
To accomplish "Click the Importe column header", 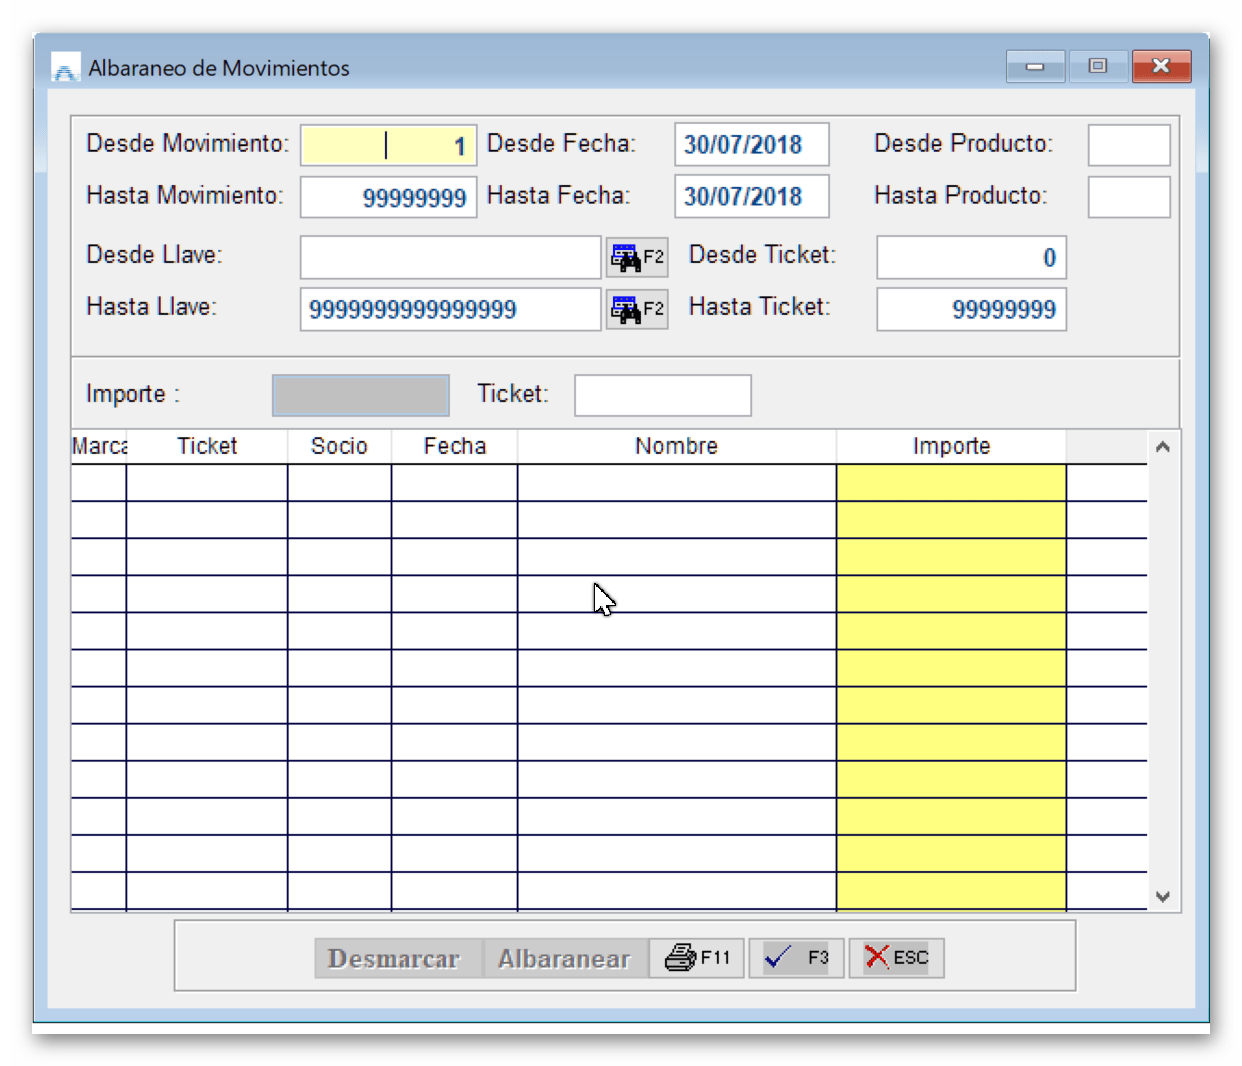I will pos(950,446).
